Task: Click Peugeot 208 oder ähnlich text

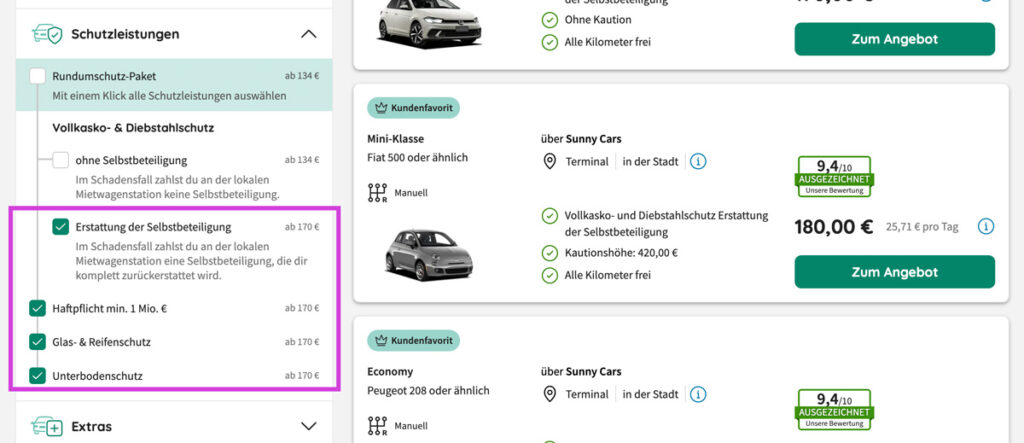Action: tap(428, 391)
